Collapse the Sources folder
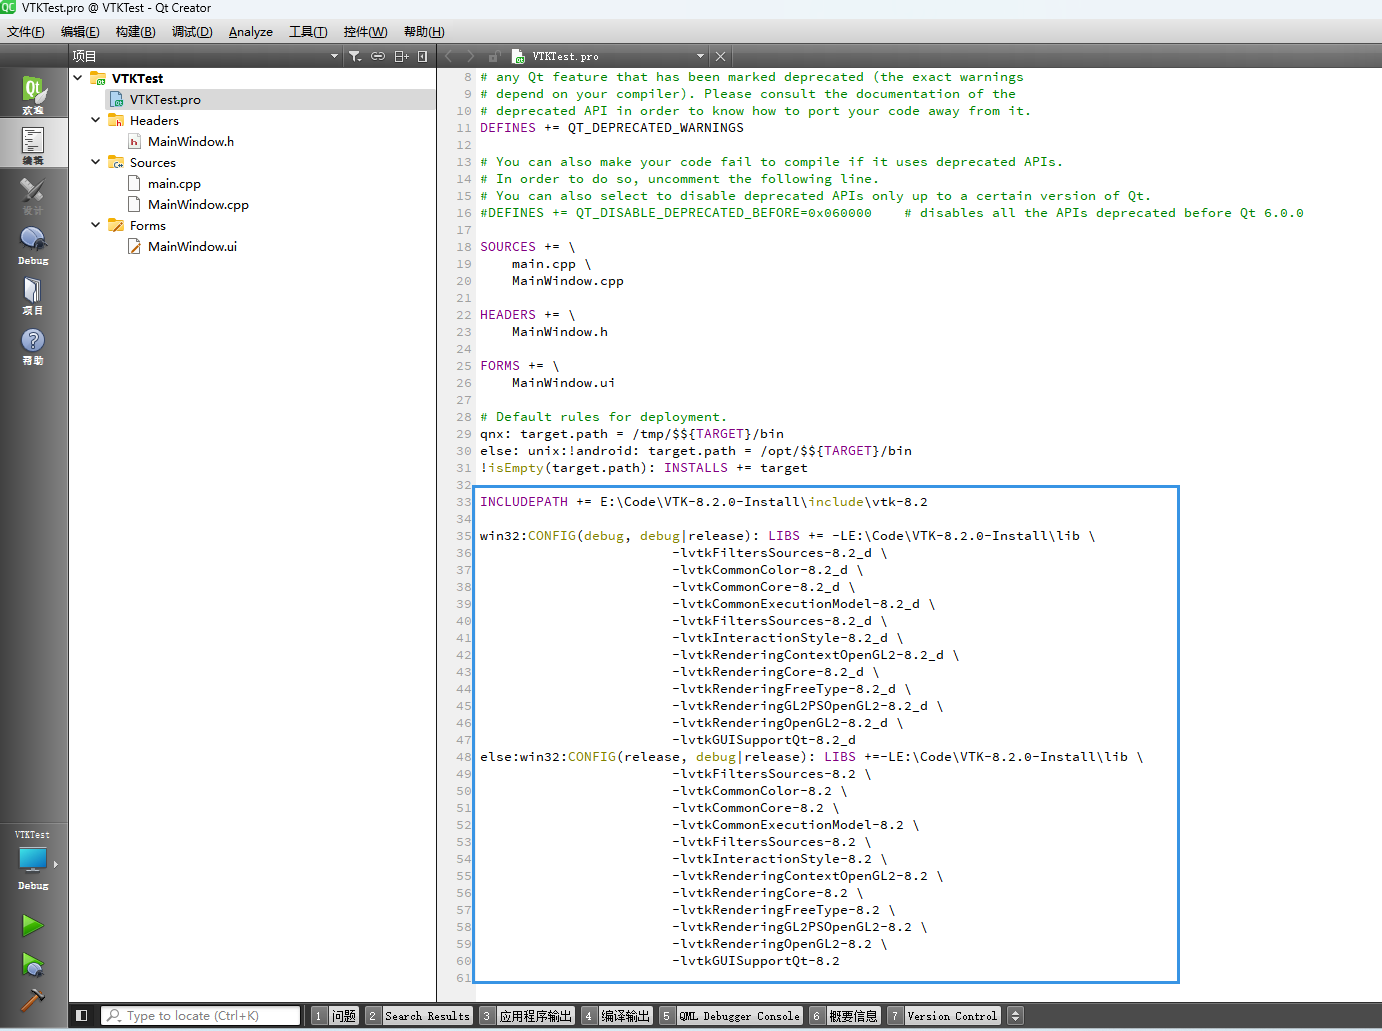The width and height of the screenshot is (1382, 1031). (x=96, y=162)
